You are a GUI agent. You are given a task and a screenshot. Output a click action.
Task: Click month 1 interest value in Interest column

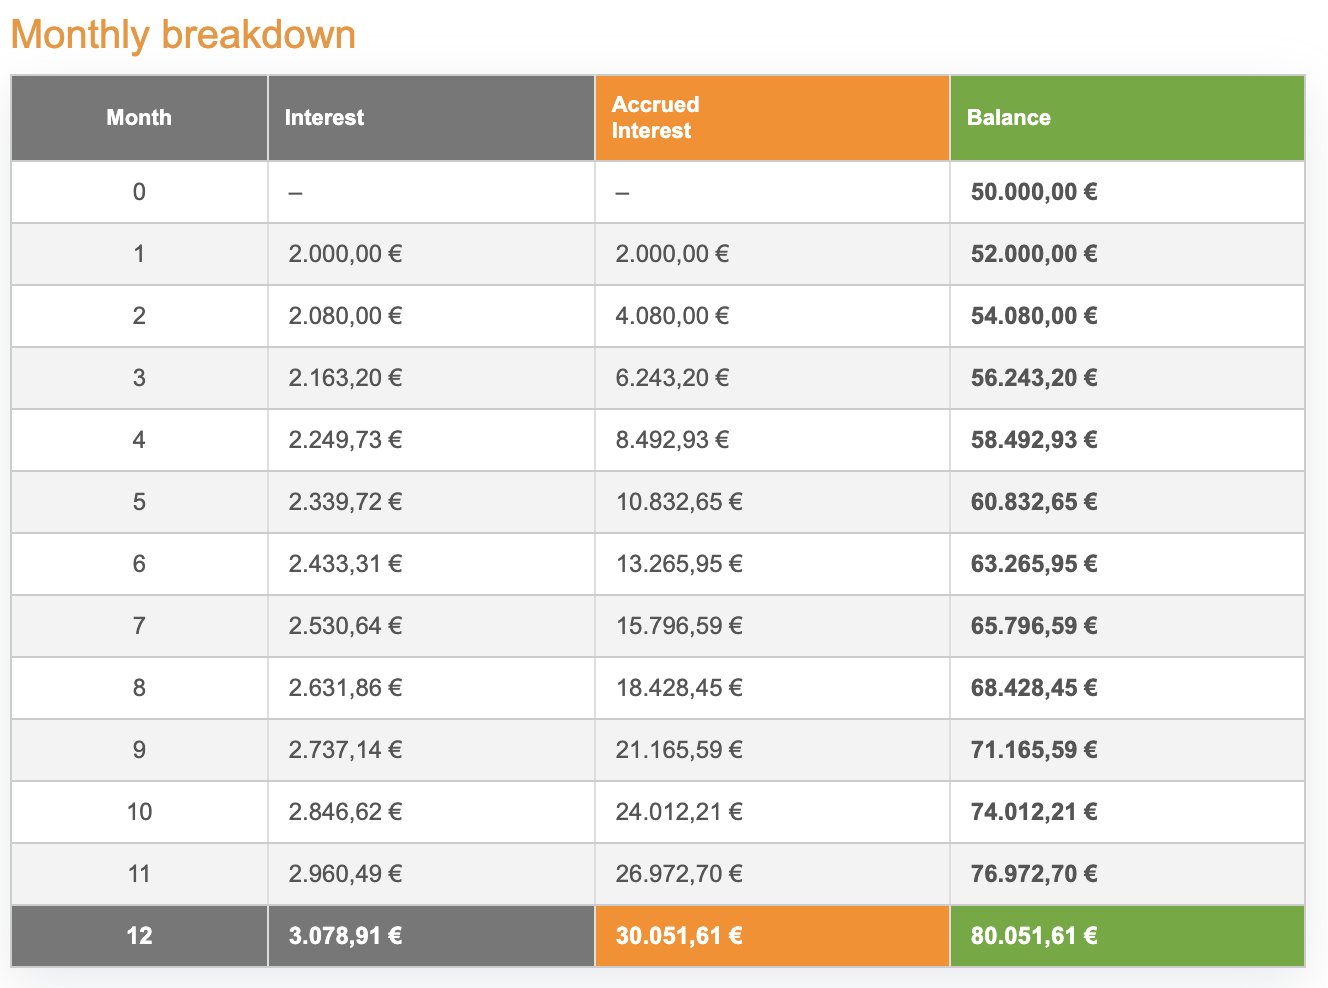tap(345, 254)
